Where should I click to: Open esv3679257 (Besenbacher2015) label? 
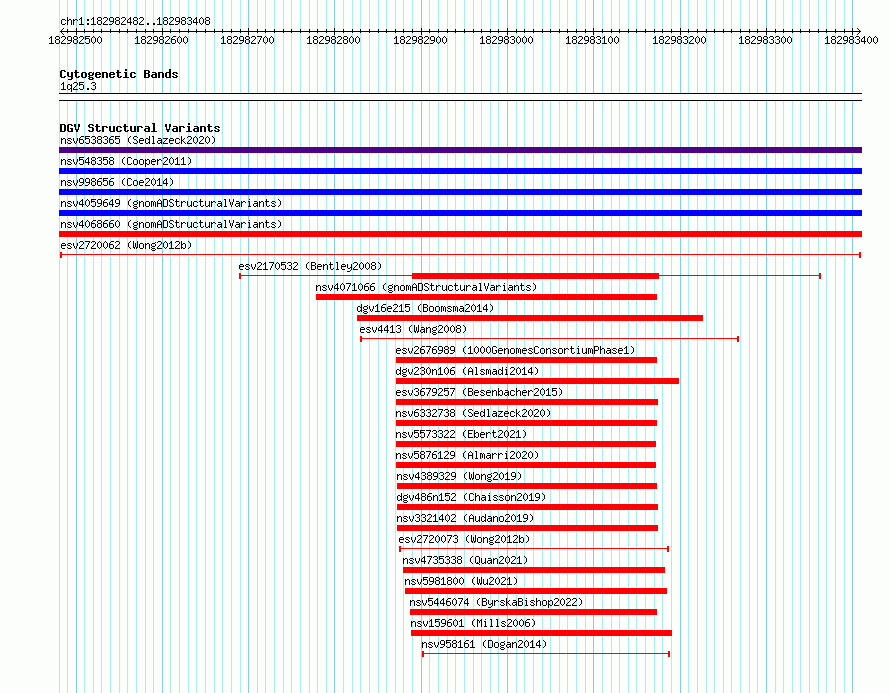click(x=479, y=392)
